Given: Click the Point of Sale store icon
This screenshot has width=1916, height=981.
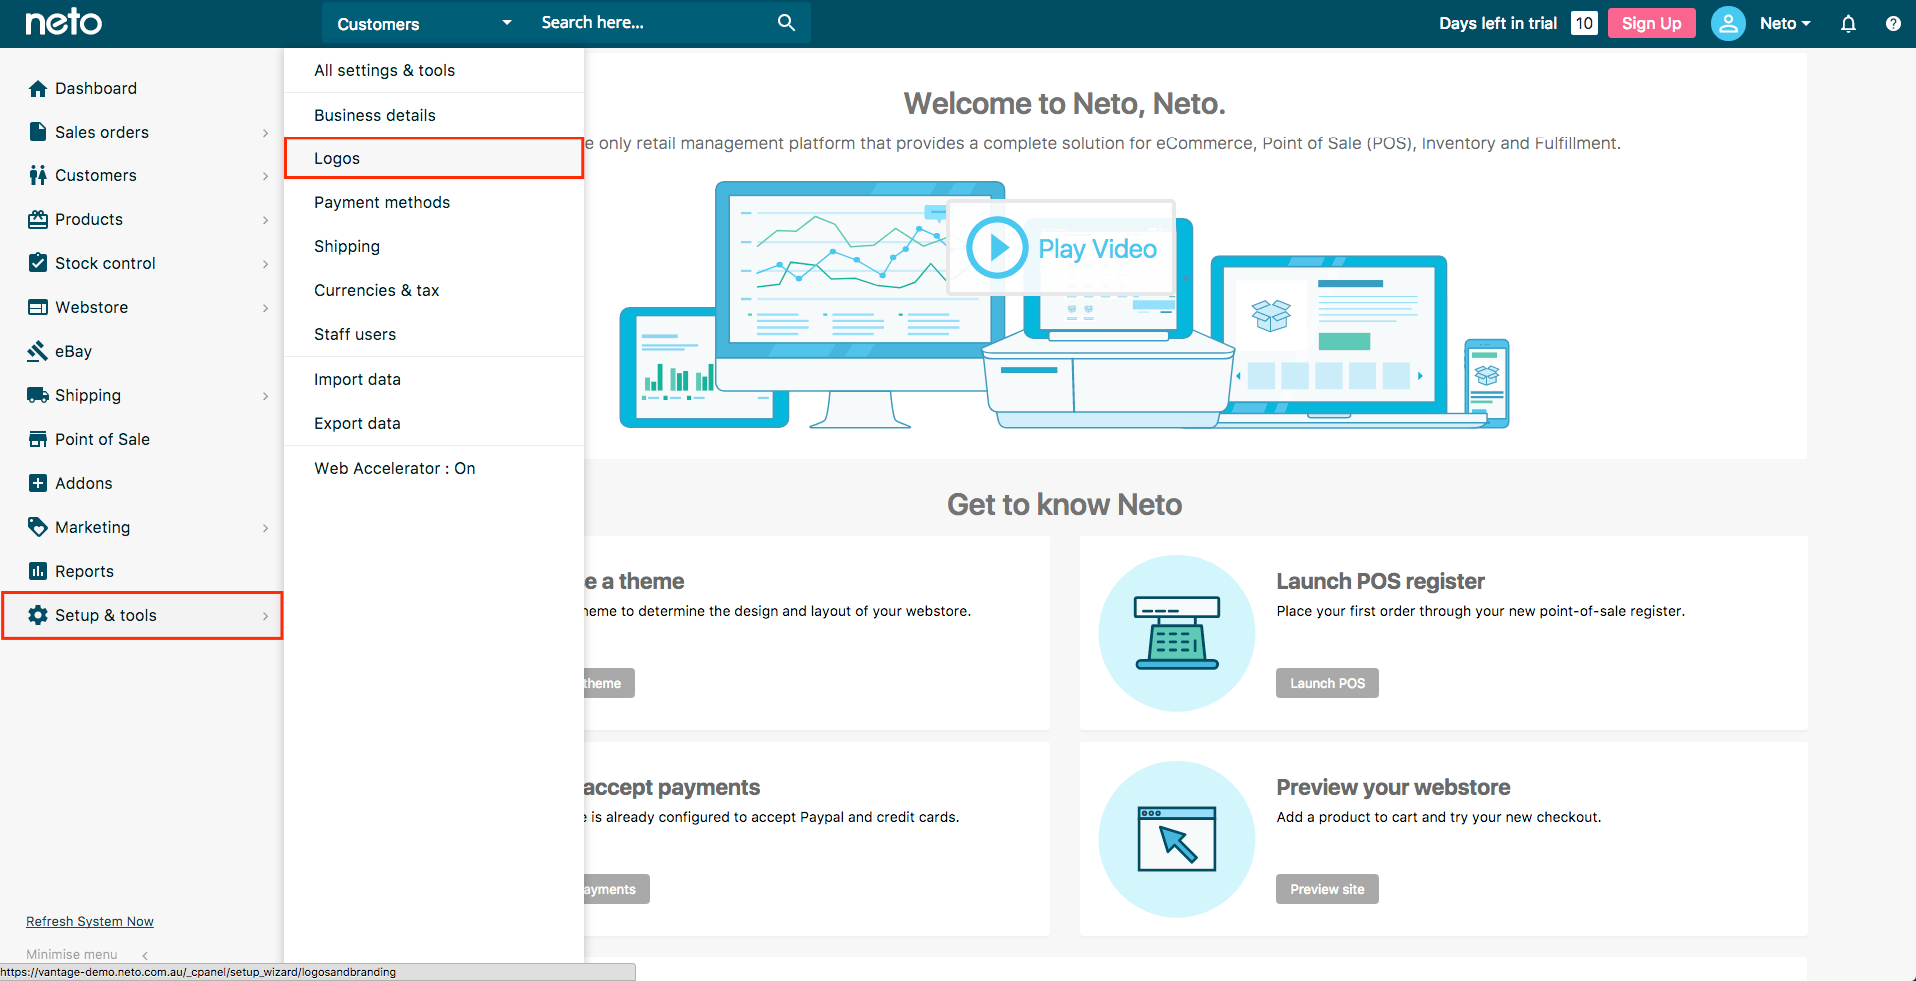Looking at the screenshot, I should (x=38, y=439).
